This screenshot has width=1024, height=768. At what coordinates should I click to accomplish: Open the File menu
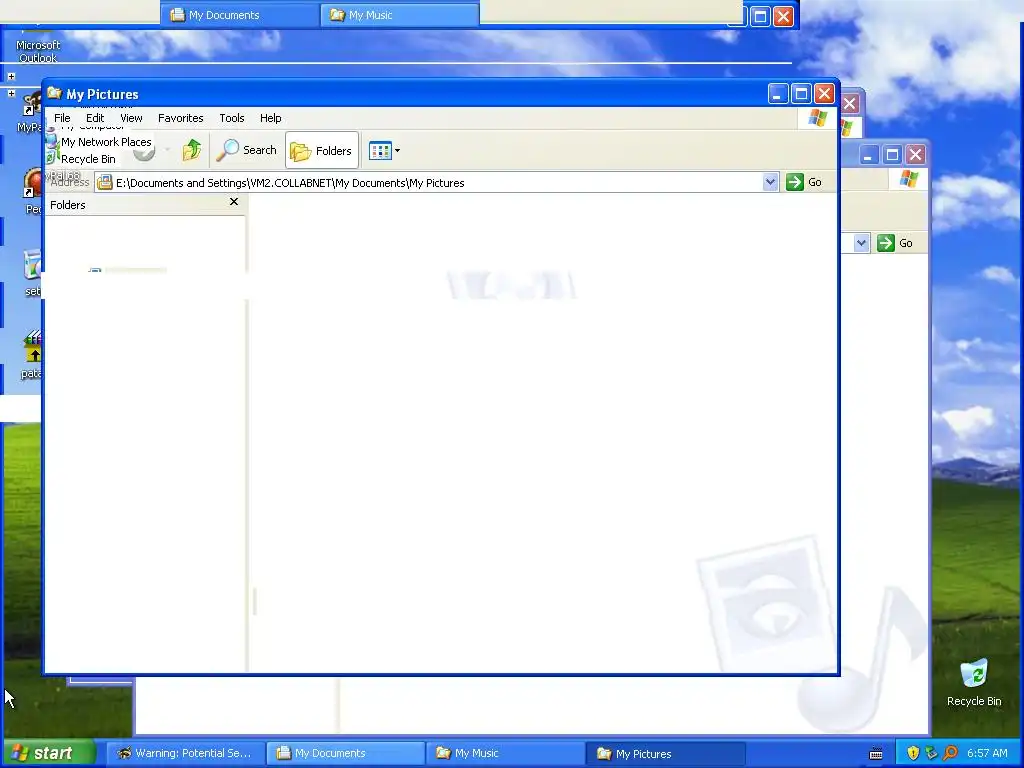pos(62,118)
